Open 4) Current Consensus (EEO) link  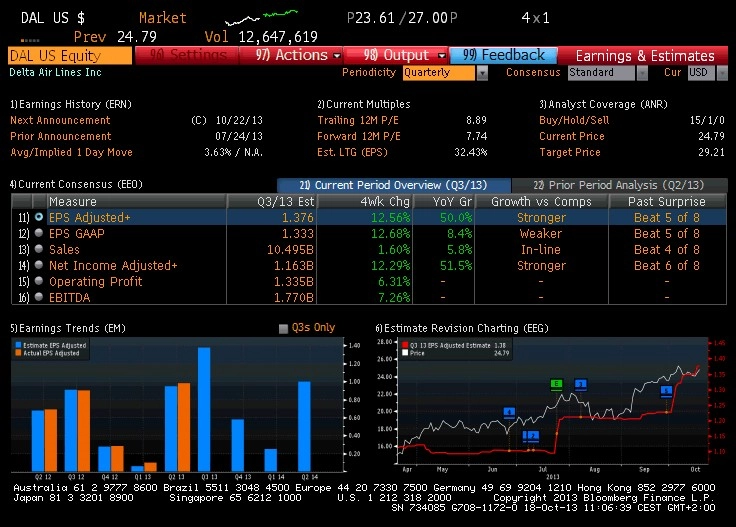[x=77, y=184]
